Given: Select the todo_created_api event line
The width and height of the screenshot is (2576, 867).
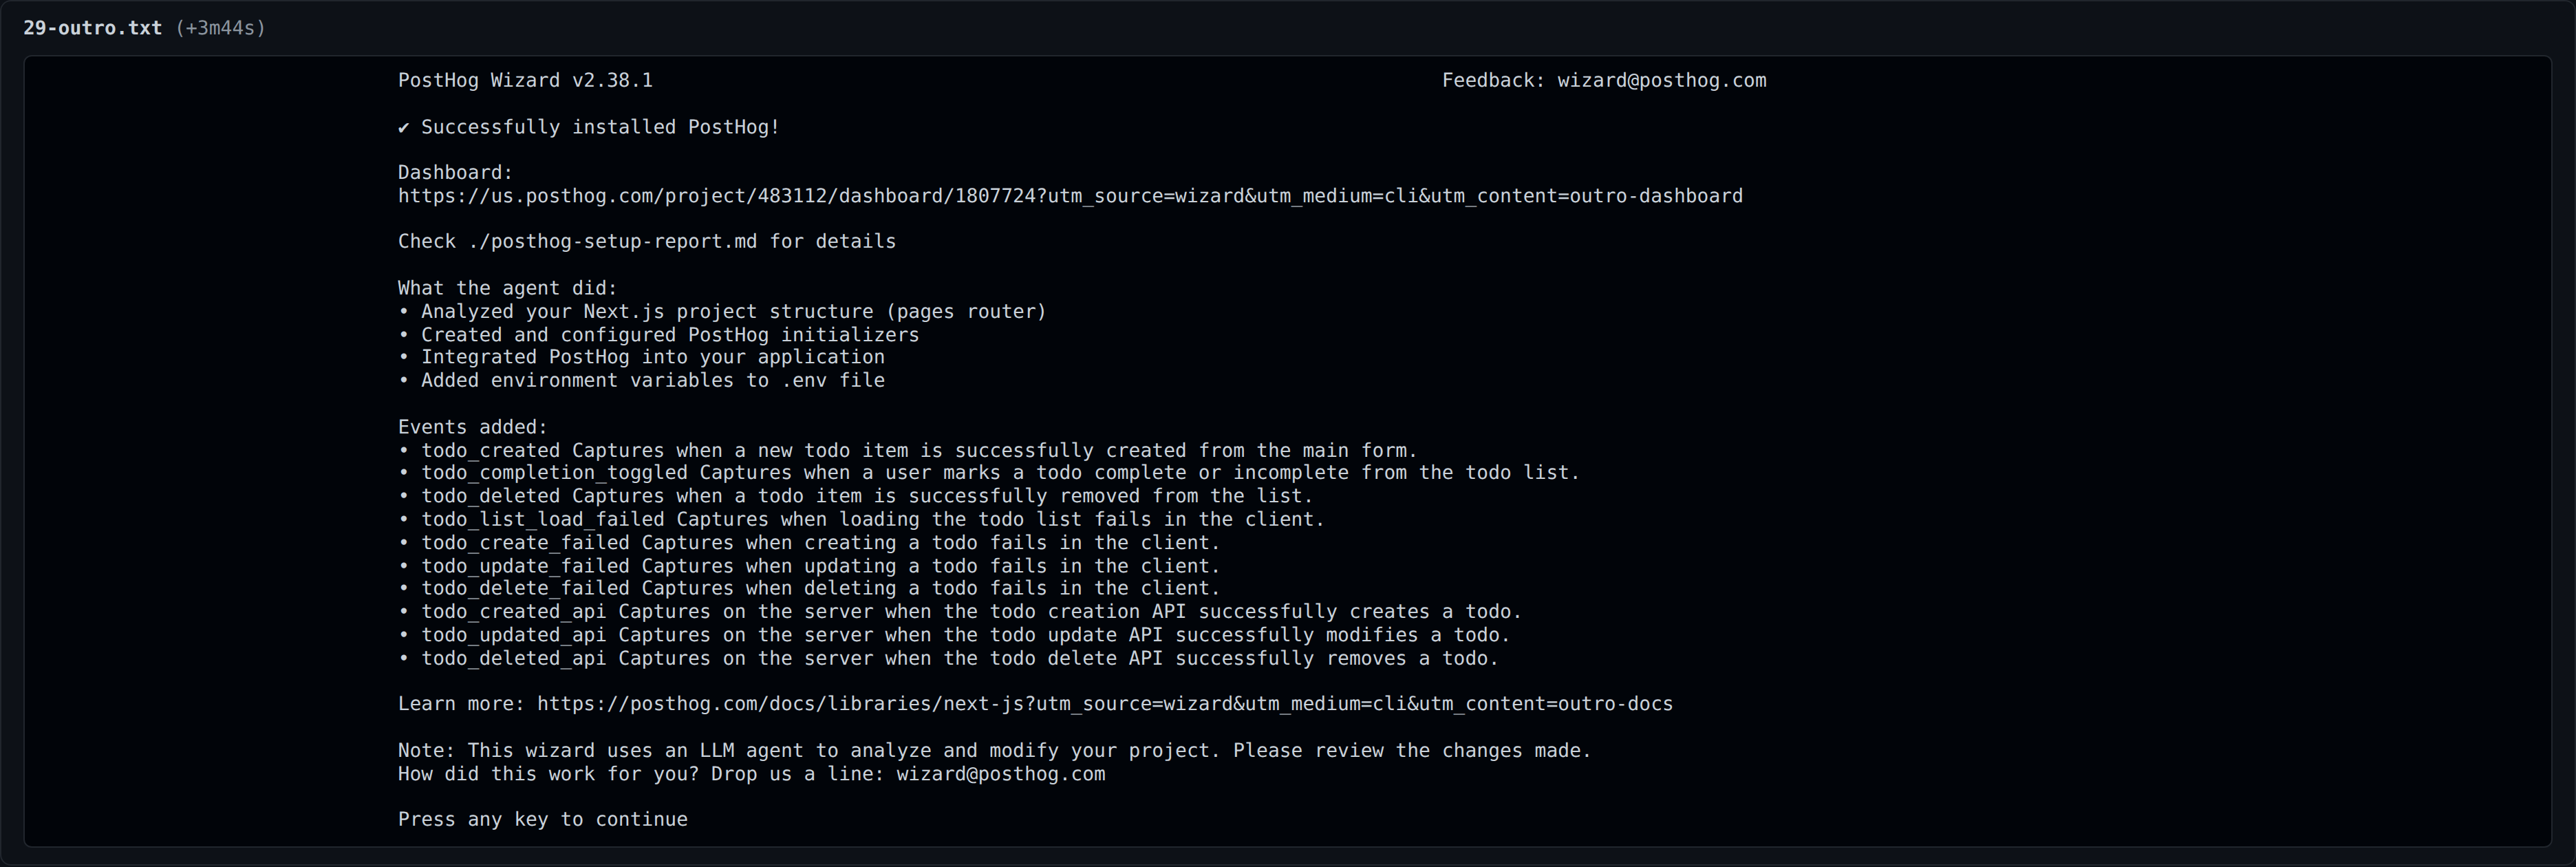Looking at the screenshot, I should (x=960, y=612).
